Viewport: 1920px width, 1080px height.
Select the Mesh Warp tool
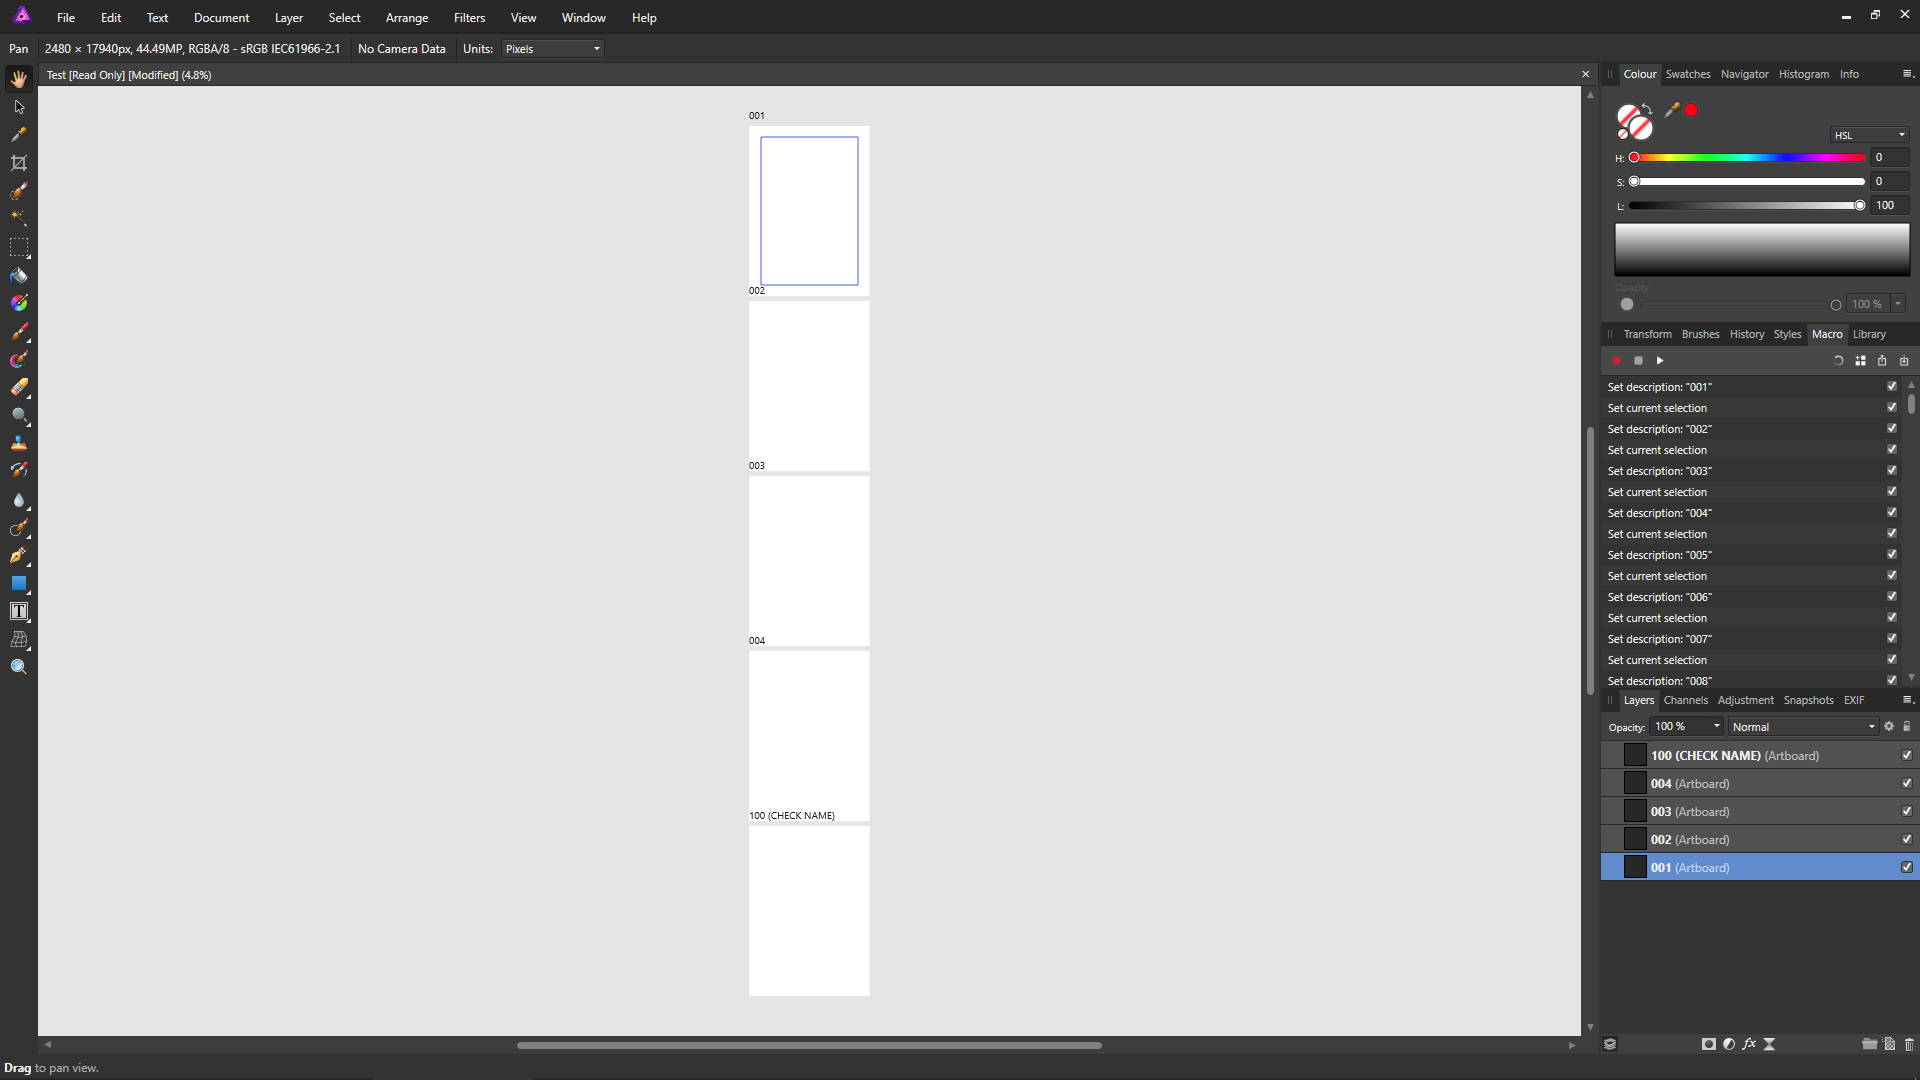19,639
